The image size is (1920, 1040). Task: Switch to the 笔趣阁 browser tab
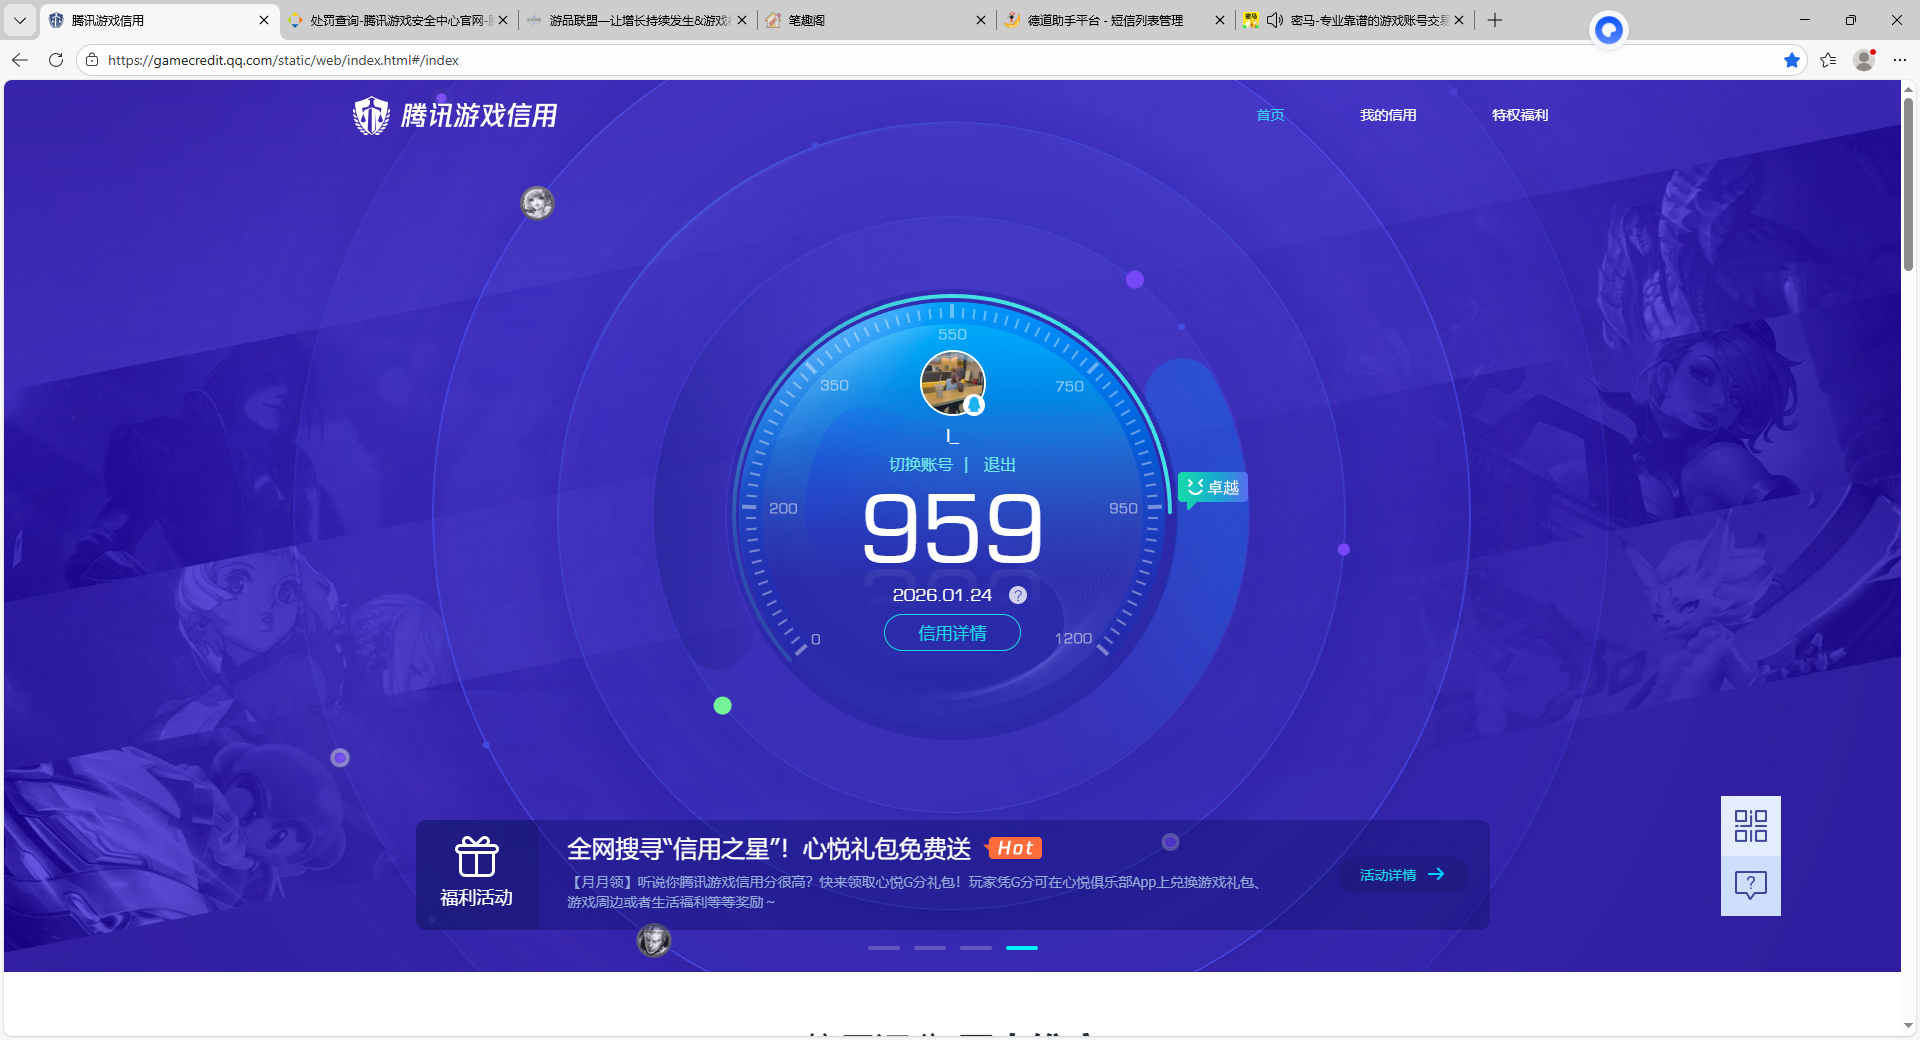click(x=870, y=20)
